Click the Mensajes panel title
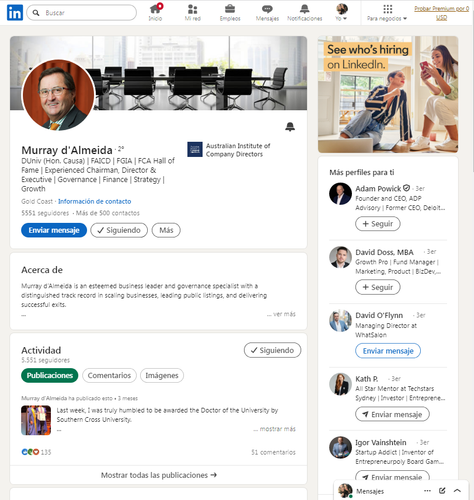 (x=370, y=491)
